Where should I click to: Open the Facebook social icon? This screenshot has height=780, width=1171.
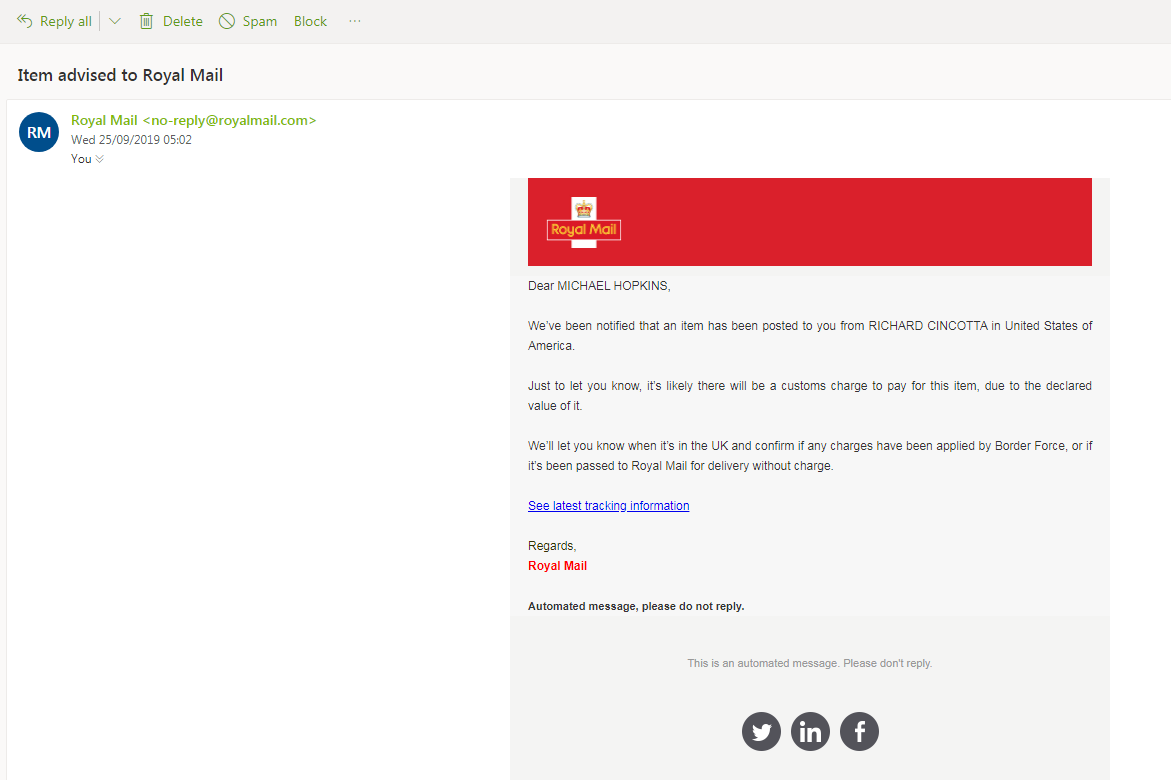[859, 732]
